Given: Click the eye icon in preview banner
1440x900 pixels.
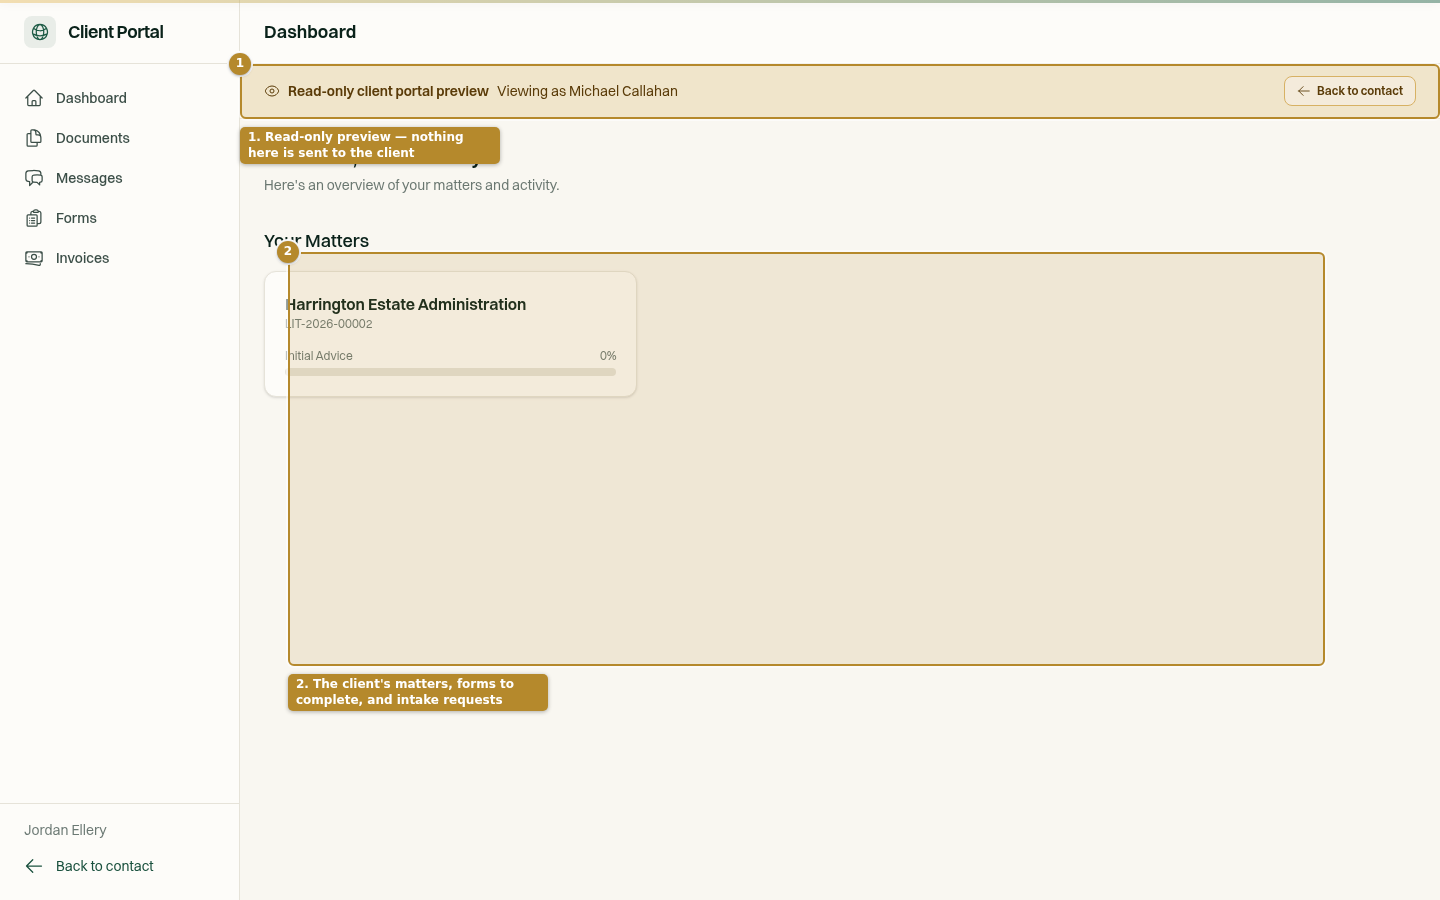Looking at the screenshot, I should coord(272,91).
